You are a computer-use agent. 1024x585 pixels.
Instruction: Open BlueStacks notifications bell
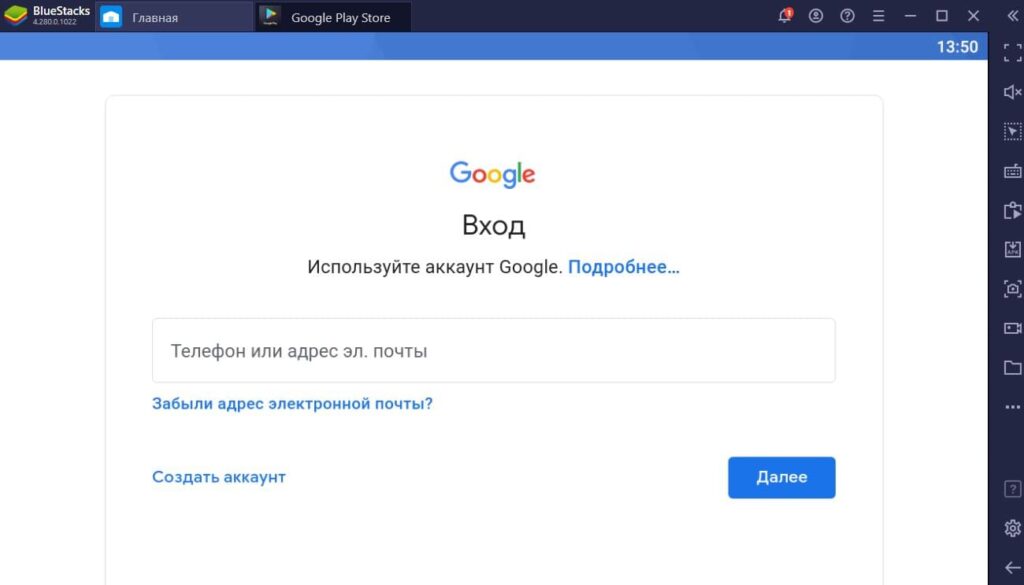[x=785, y=16]
